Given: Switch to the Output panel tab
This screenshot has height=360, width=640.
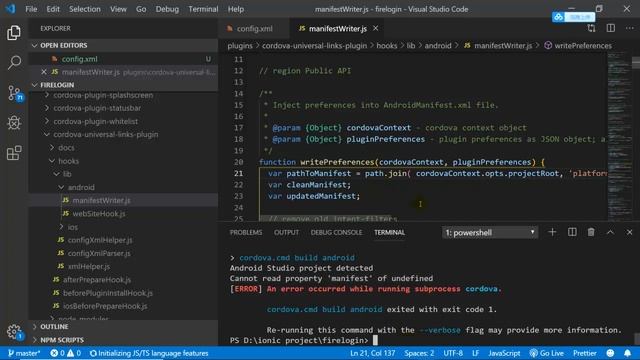Looking at the screenshot, I should pos(286,232).
